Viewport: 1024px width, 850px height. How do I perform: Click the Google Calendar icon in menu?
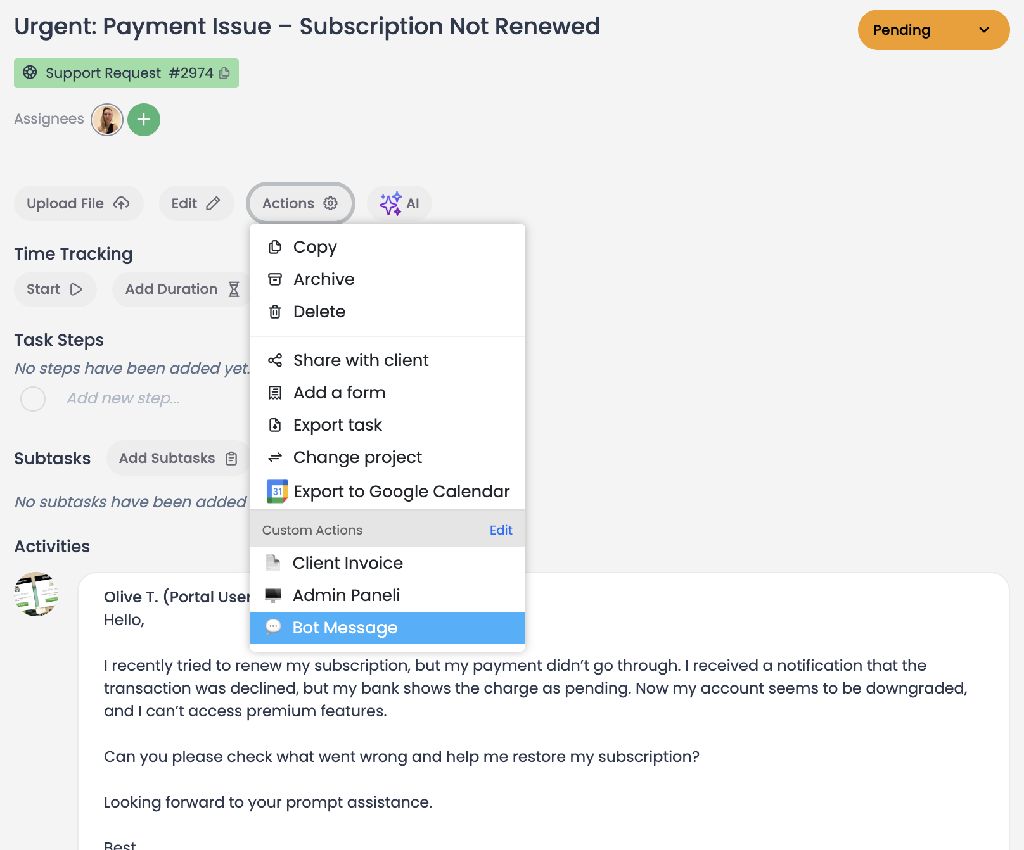[277, 491]
